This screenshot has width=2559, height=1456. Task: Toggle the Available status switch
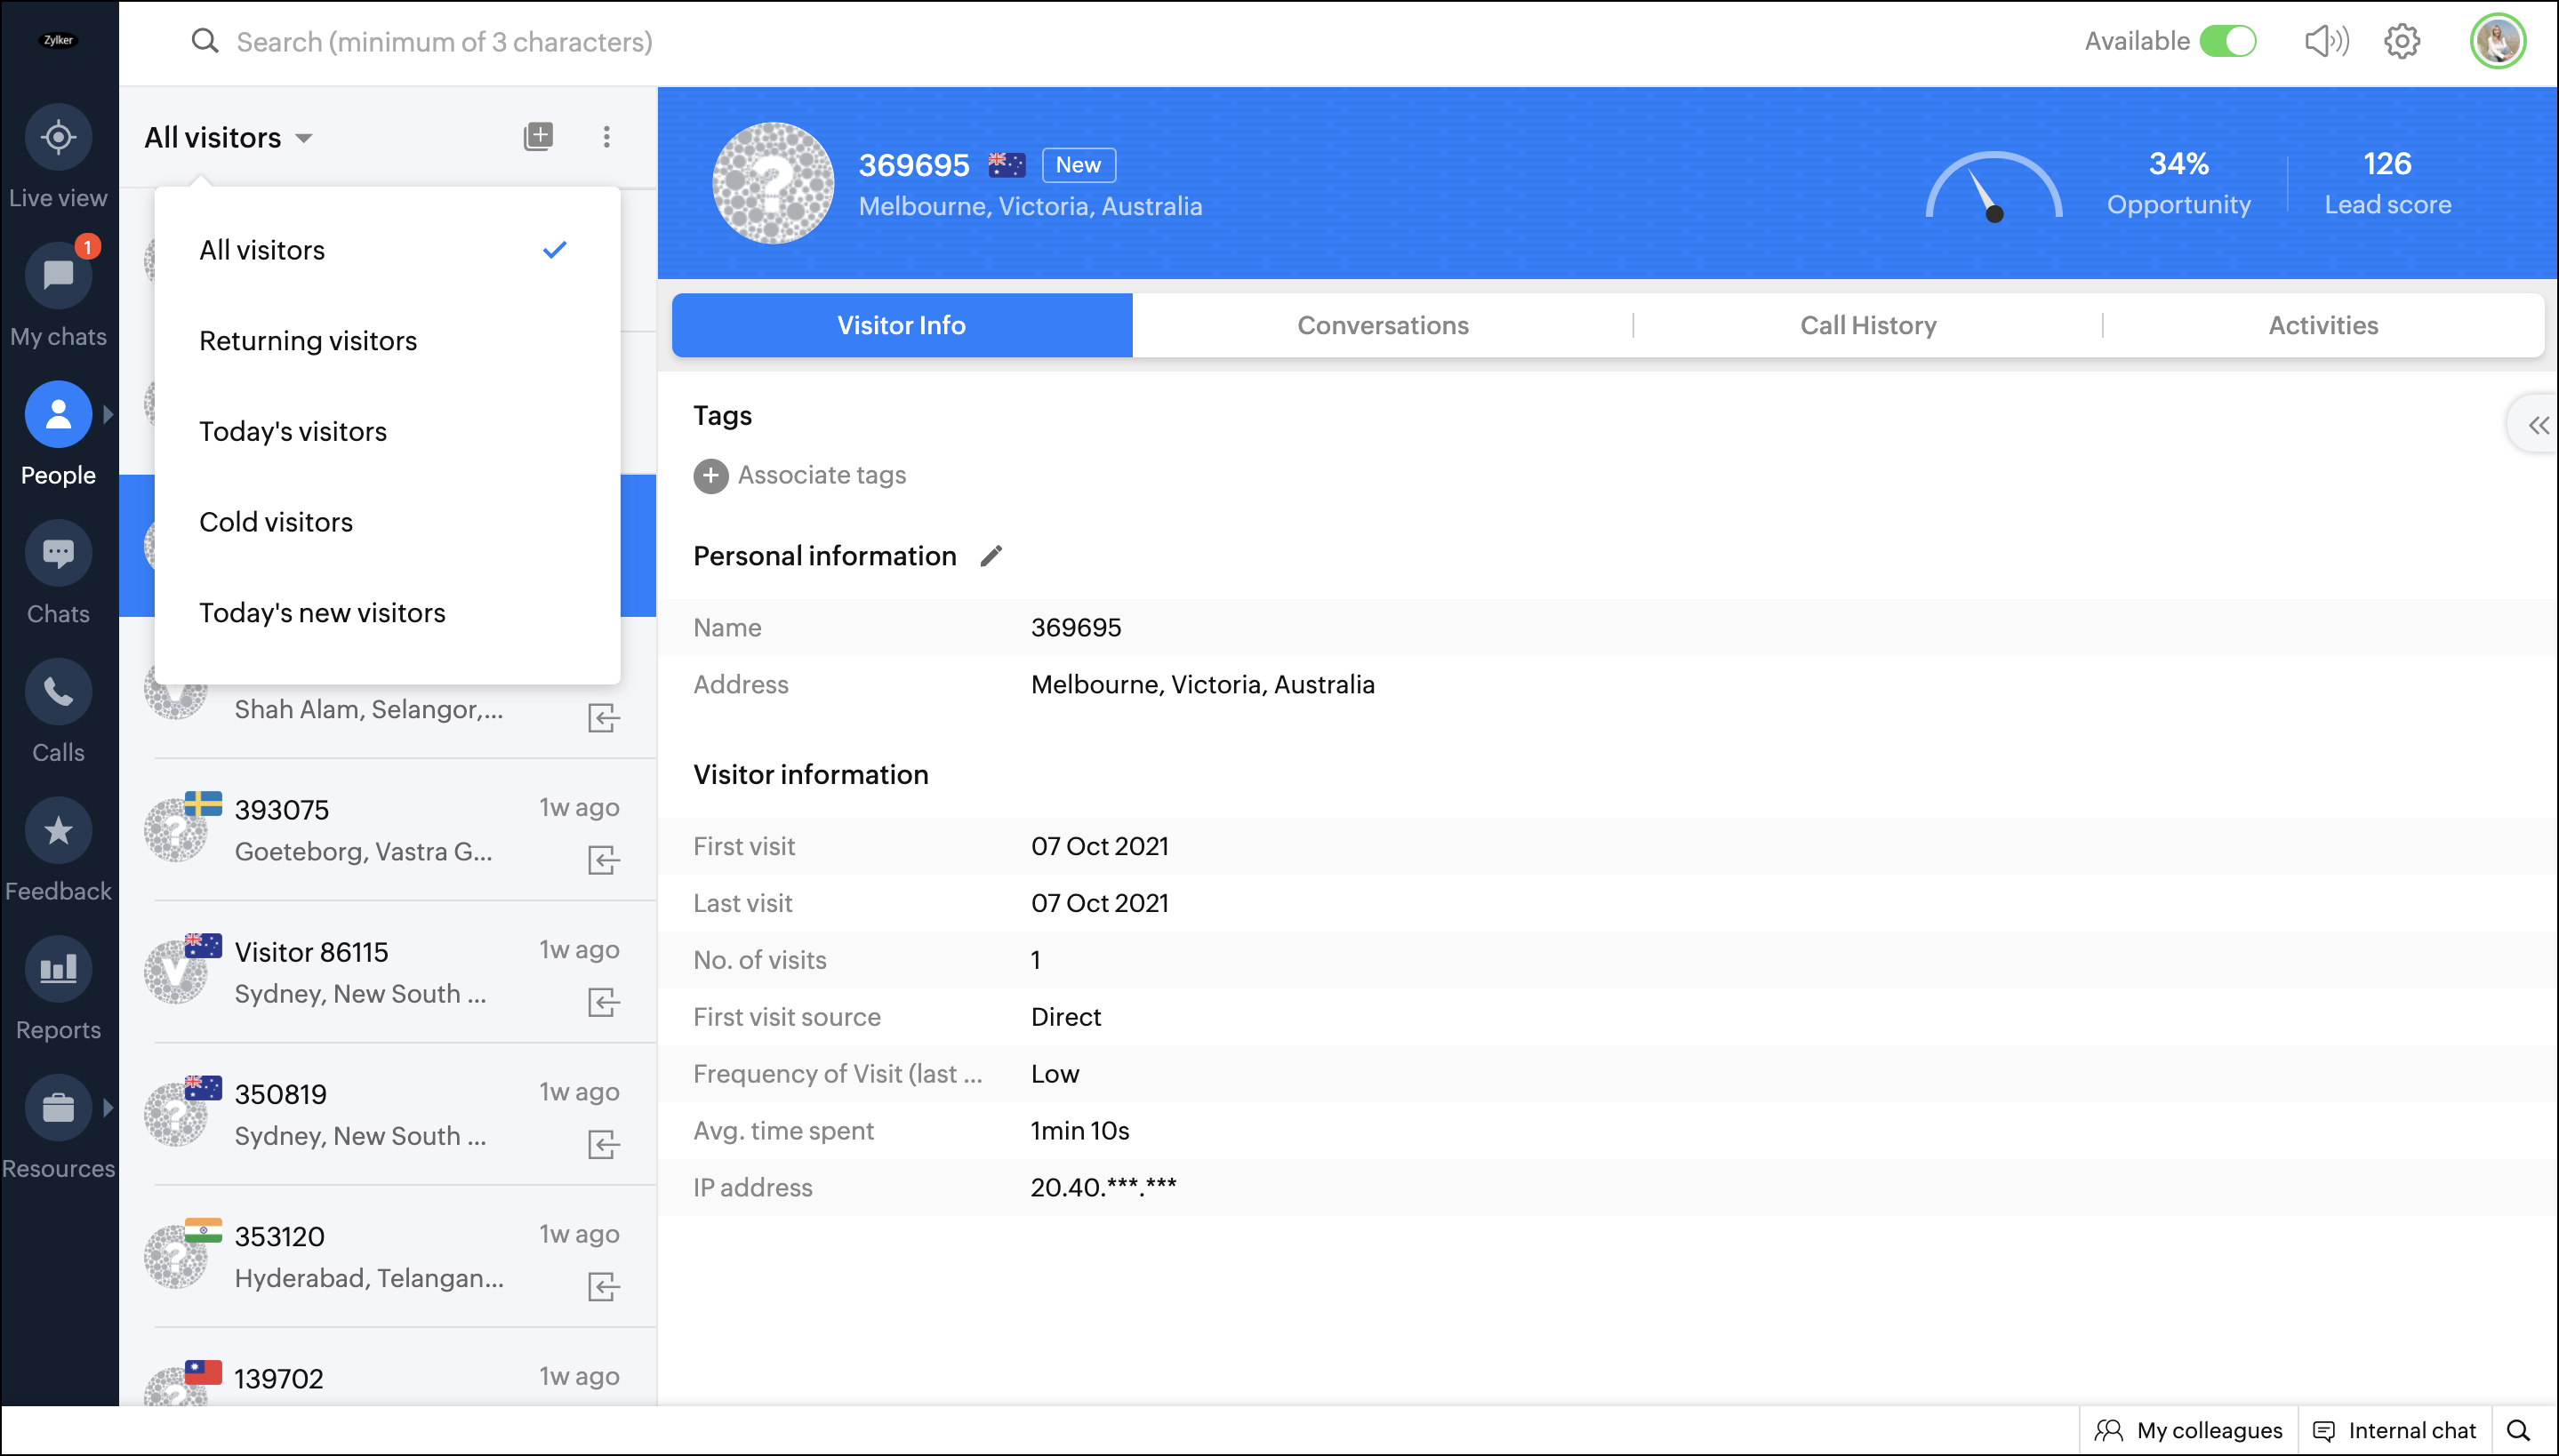tap(2228, 41)
